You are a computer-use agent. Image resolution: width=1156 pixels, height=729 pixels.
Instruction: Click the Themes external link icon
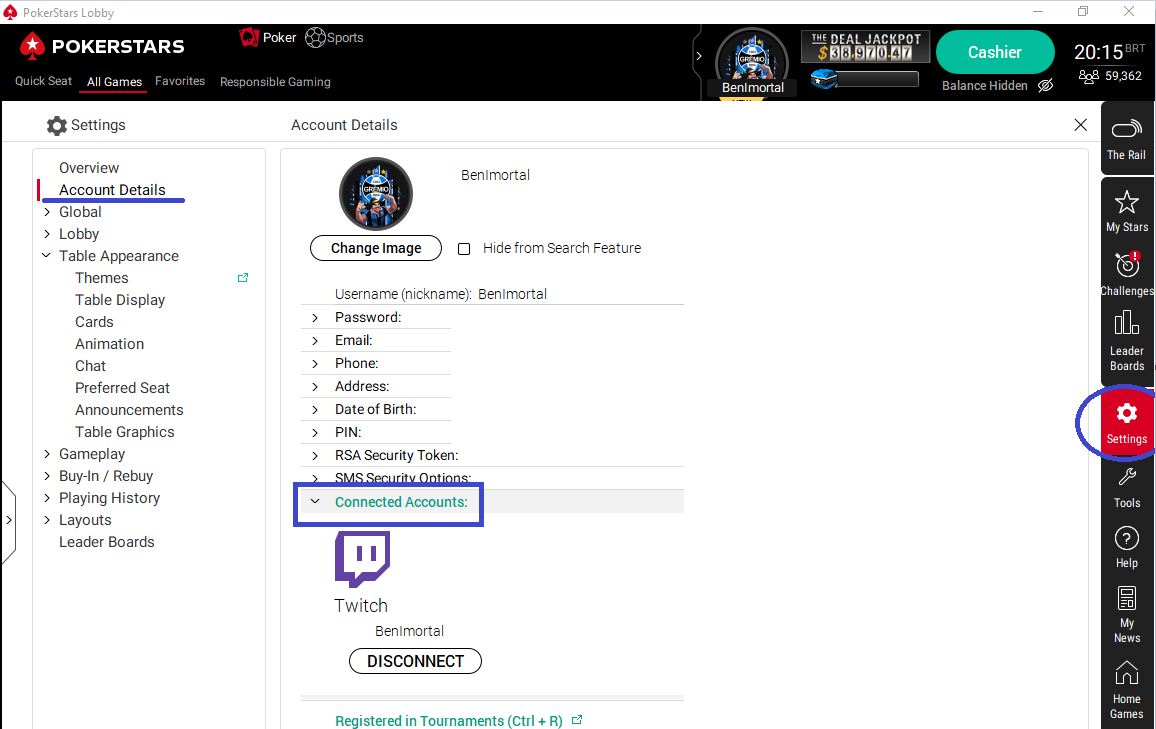tap(243, 278)
